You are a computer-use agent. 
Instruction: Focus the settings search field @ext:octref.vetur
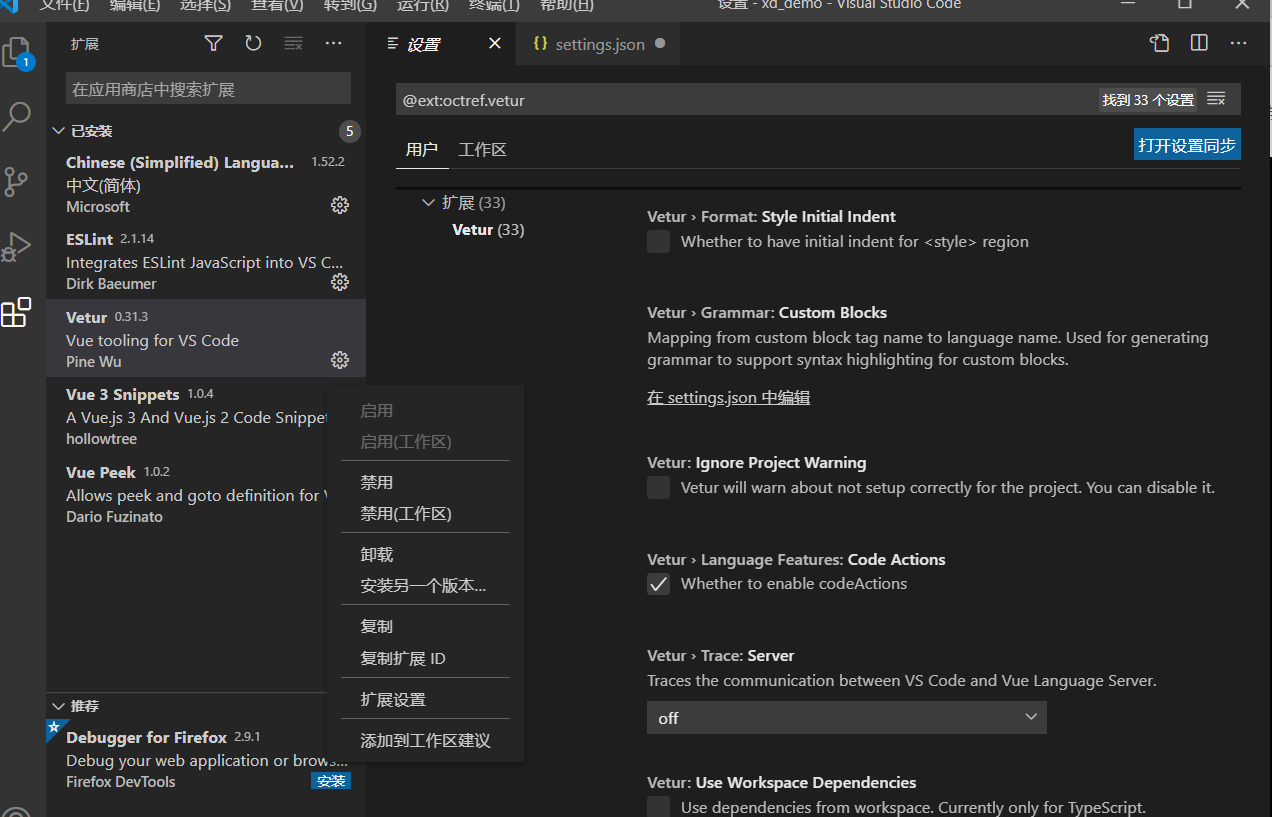click(746, 100)
